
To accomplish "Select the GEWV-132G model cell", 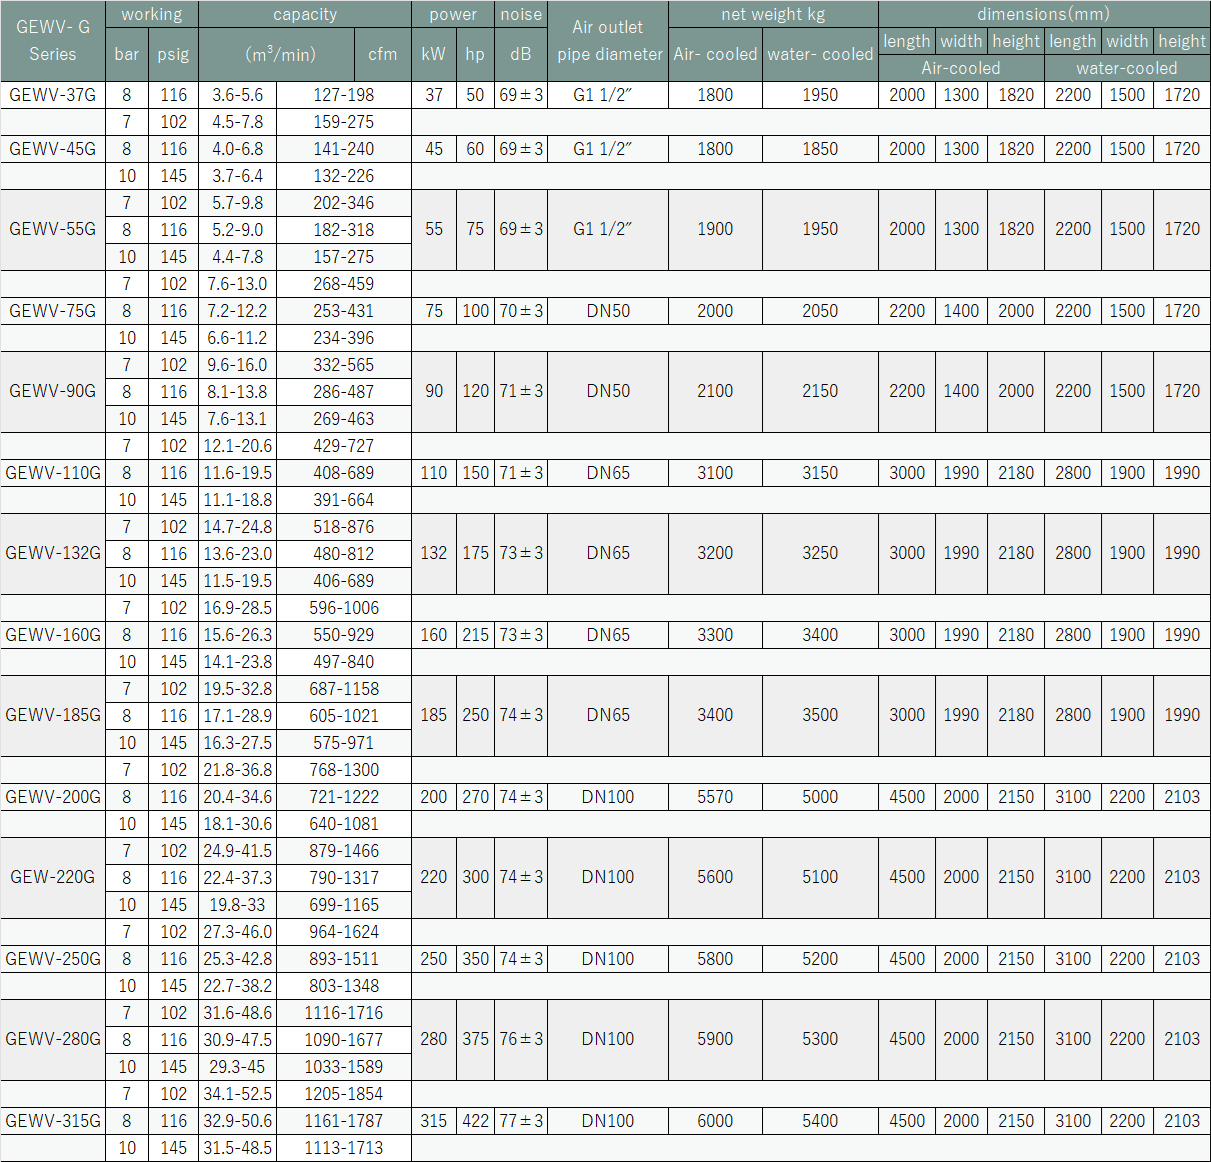I will point(53,553).
